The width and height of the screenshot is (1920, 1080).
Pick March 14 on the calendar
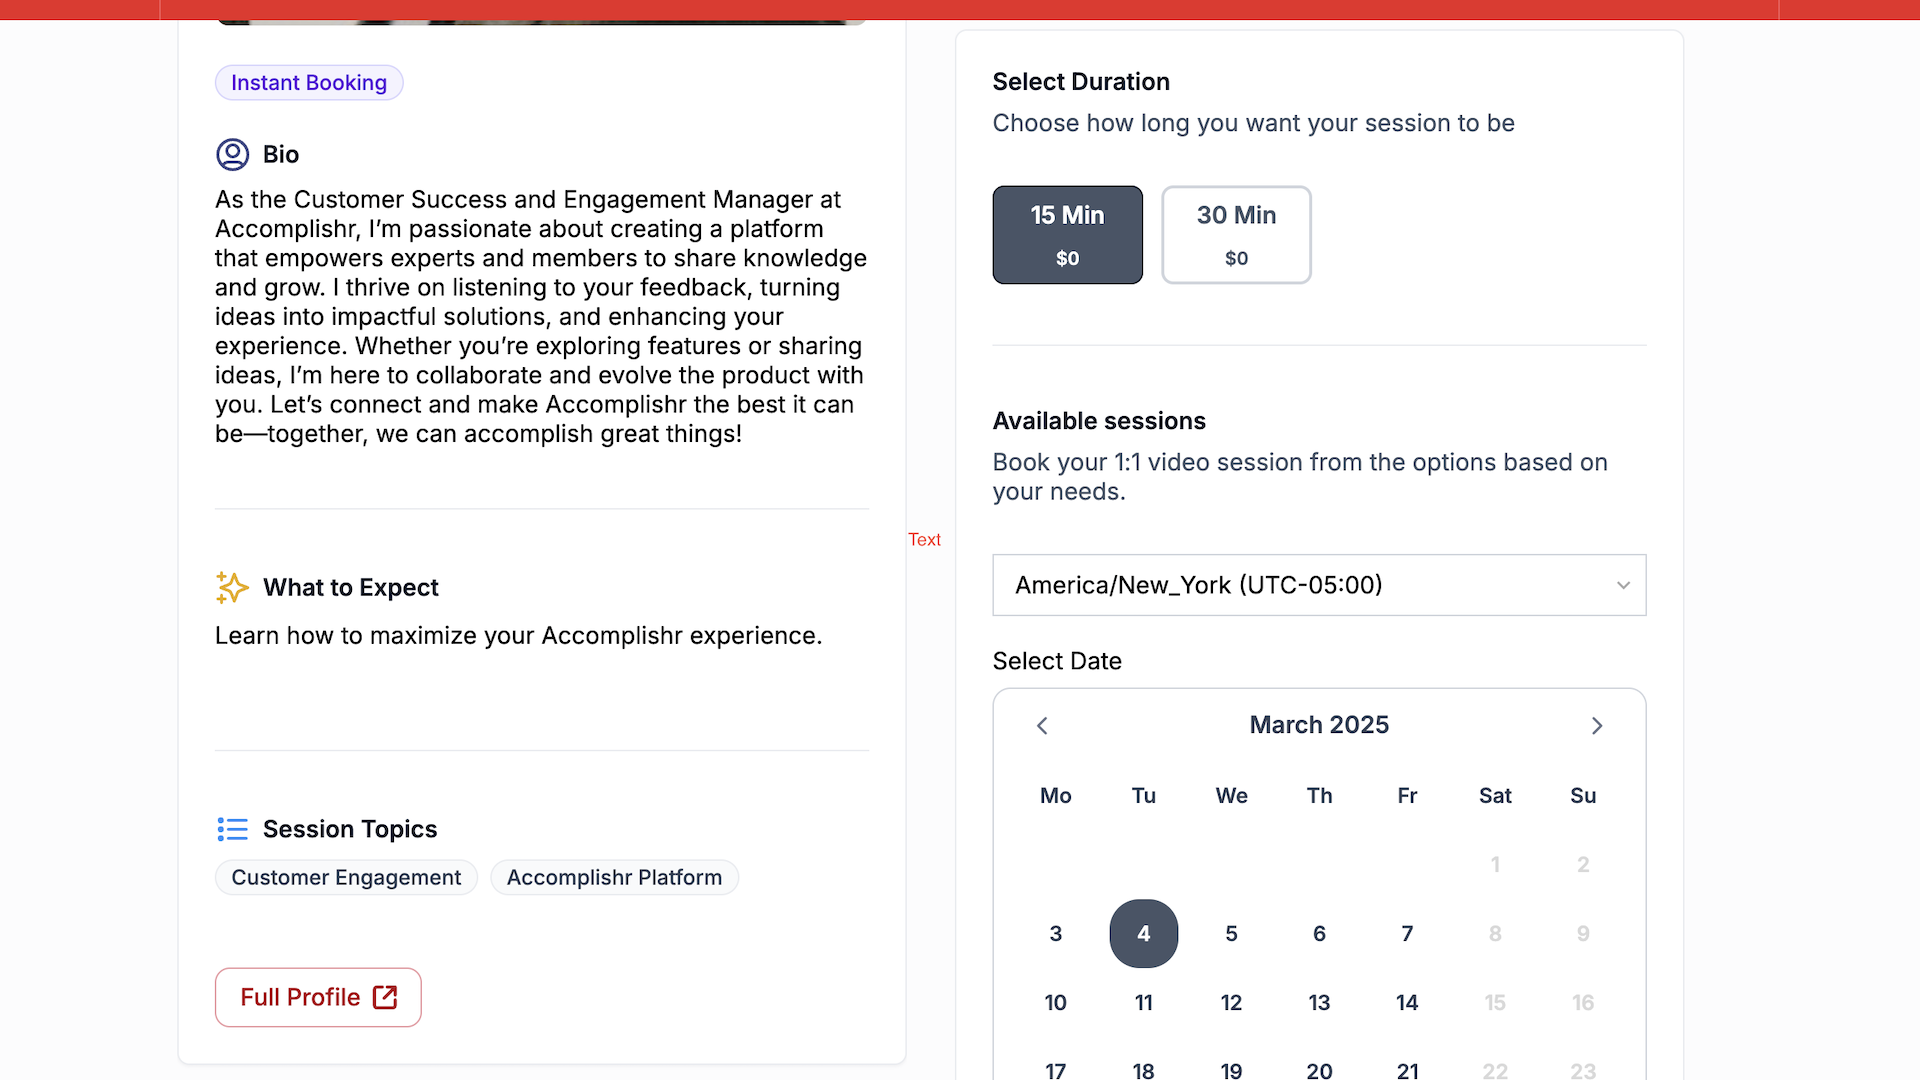(x=1407, y=1002)
